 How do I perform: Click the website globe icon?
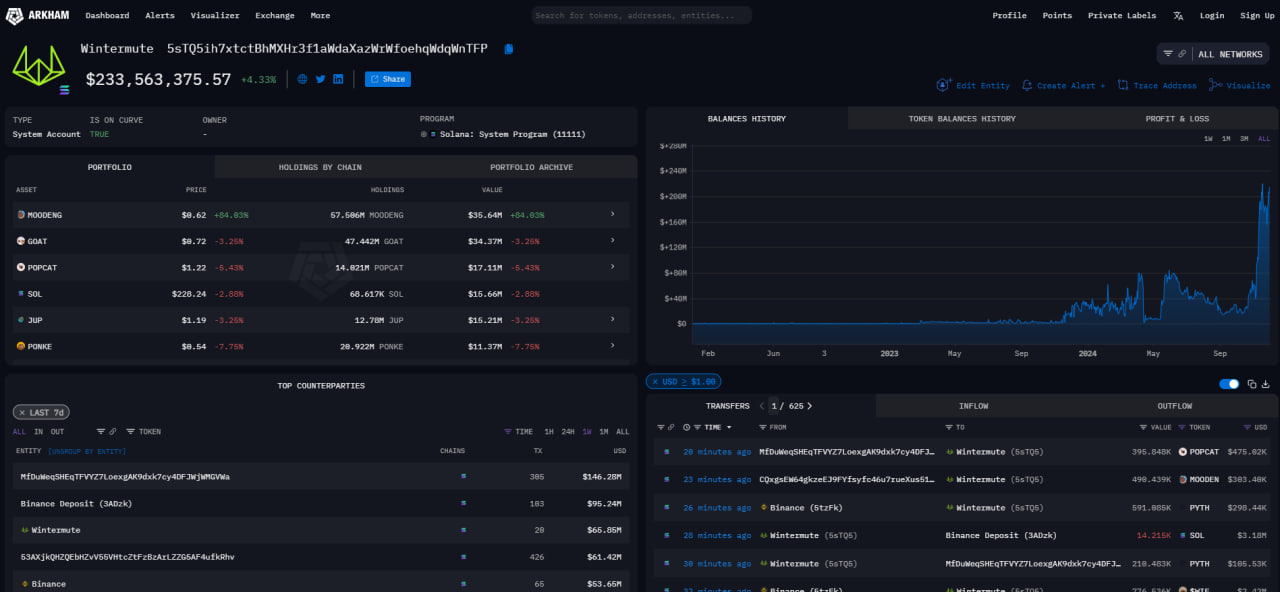(x=303, y=79)
